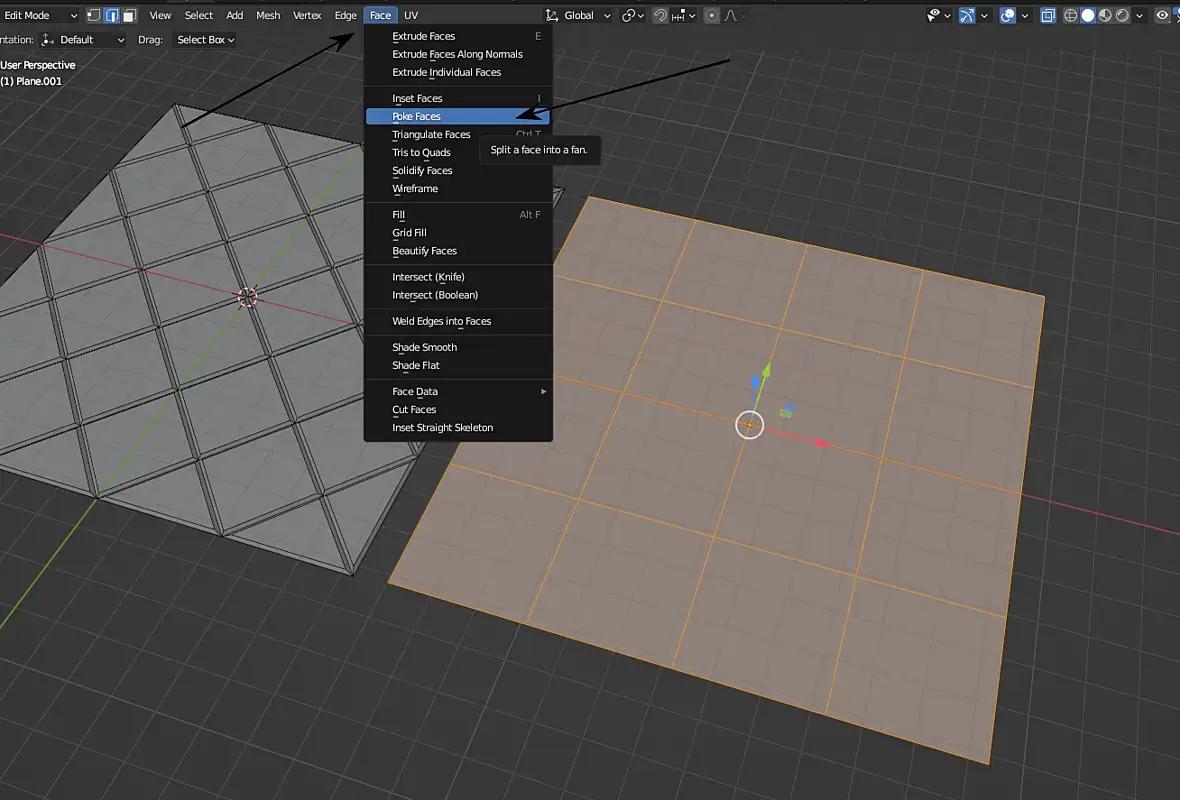Open proportional editing falloff curve menu

[735, 15]
